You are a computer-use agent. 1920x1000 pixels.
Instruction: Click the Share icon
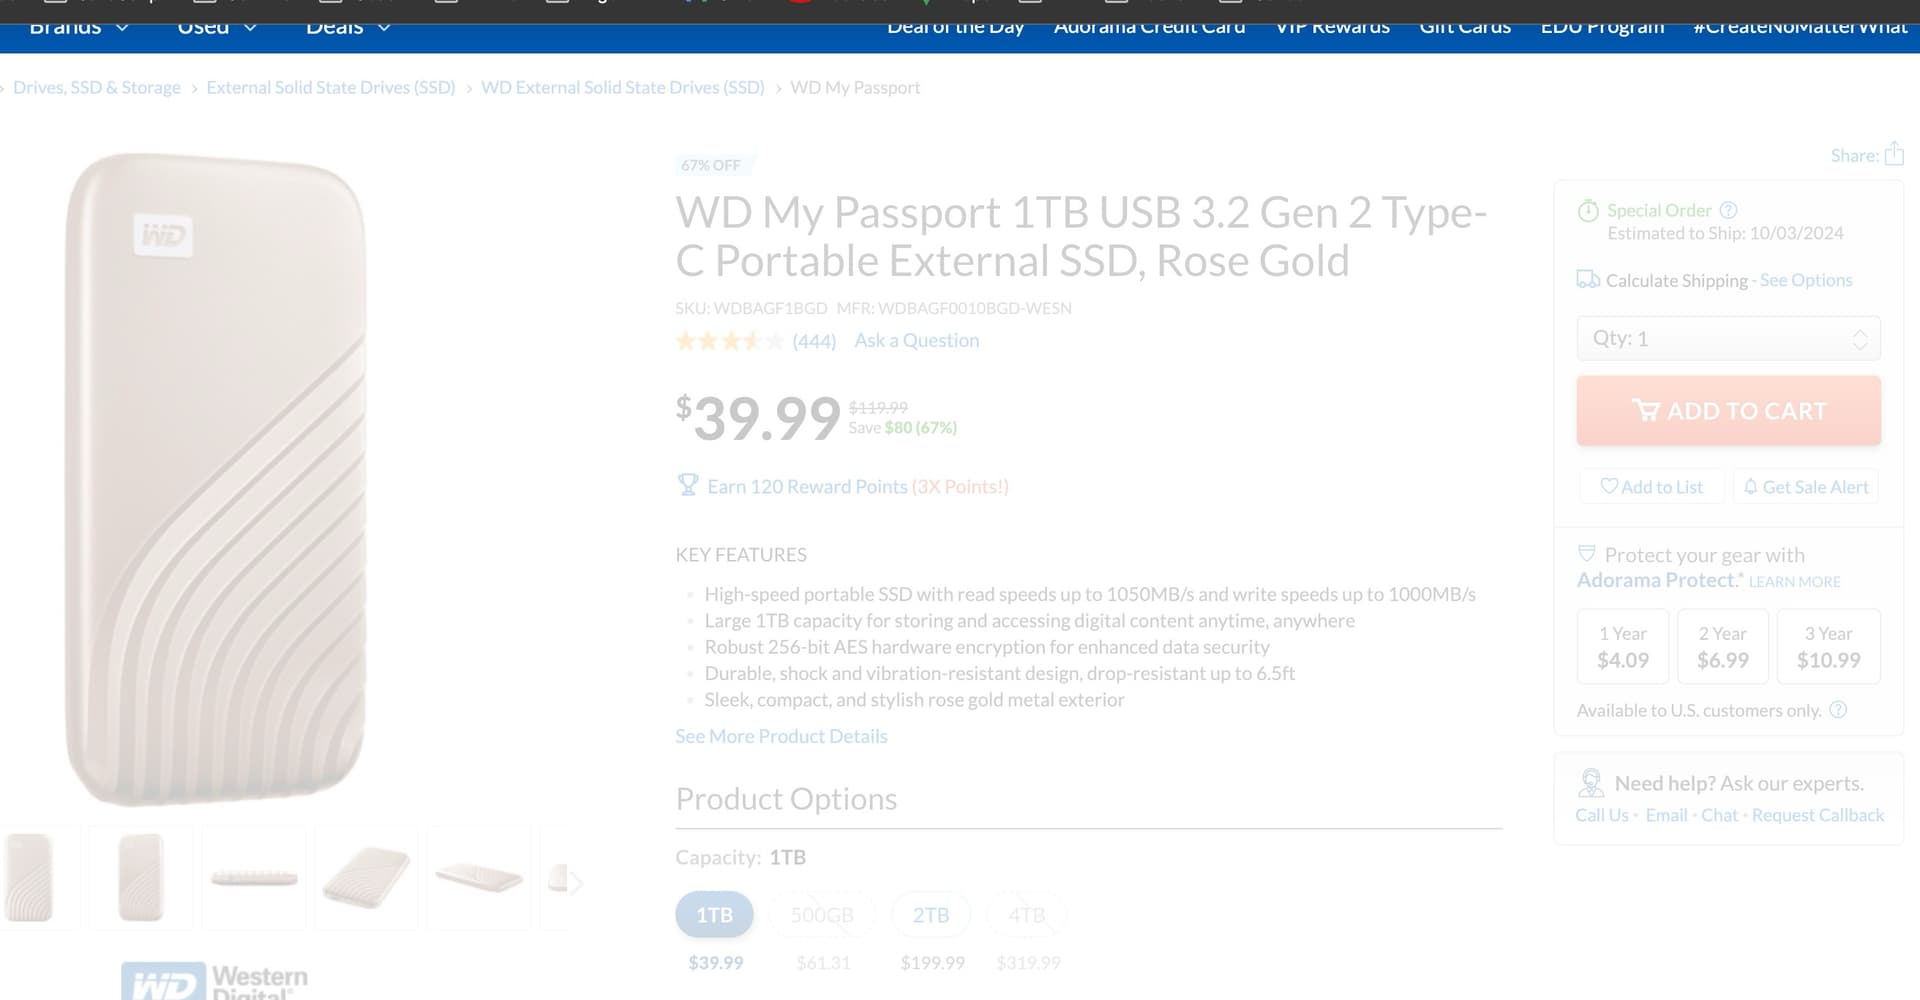1894,154
